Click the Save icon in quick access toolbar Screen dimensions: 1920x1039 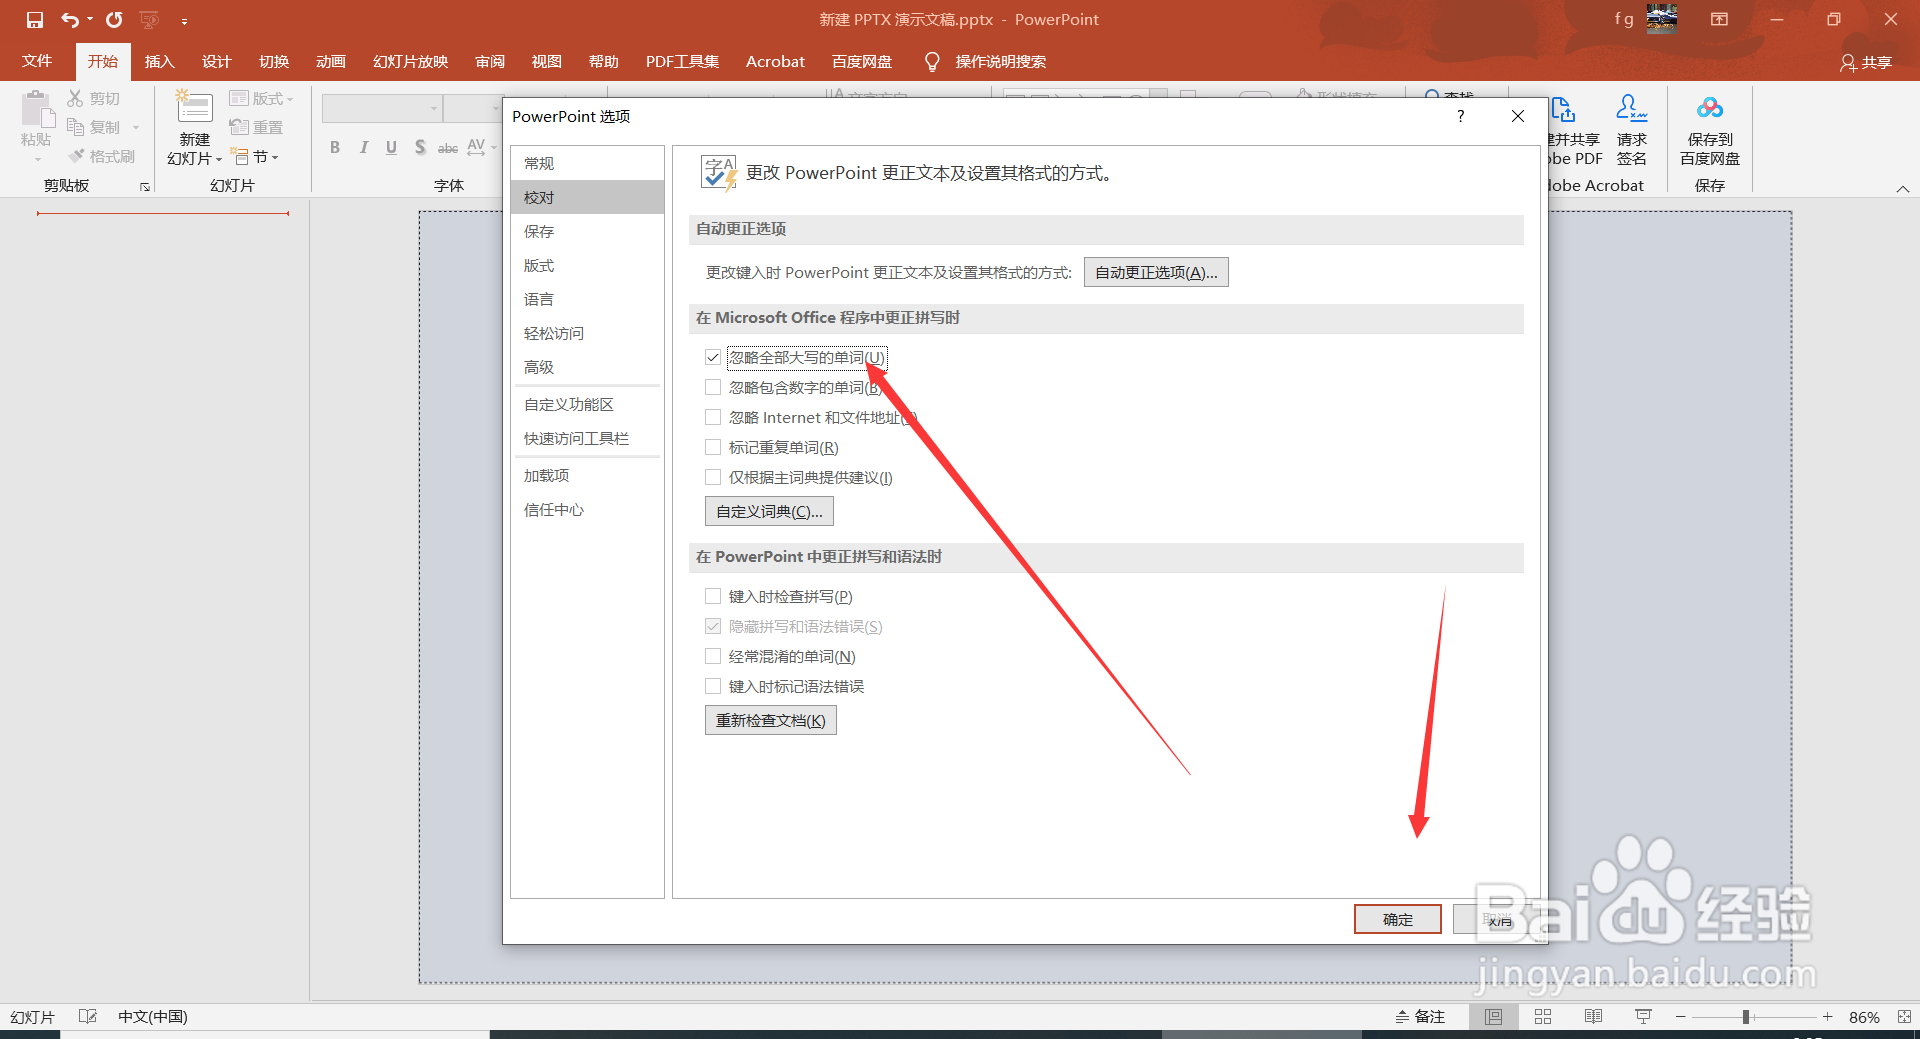point(34,20)
